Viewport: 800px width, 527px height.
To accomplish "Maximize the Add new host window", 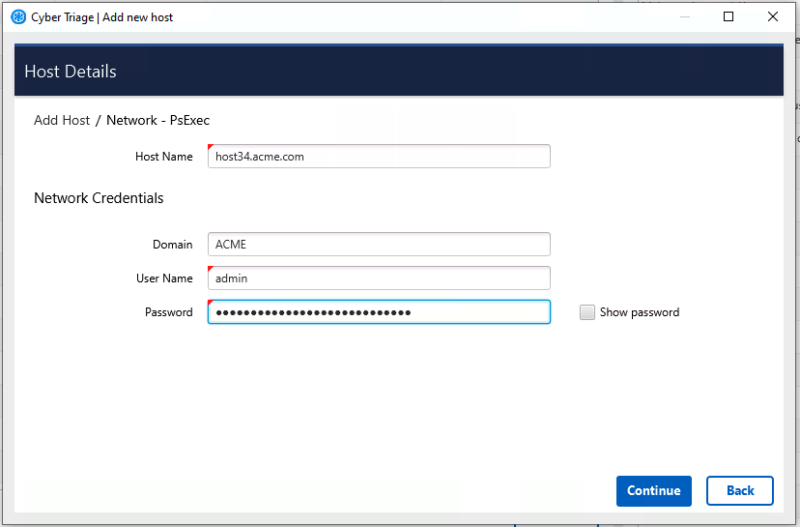I will click(x=729, y=17).
